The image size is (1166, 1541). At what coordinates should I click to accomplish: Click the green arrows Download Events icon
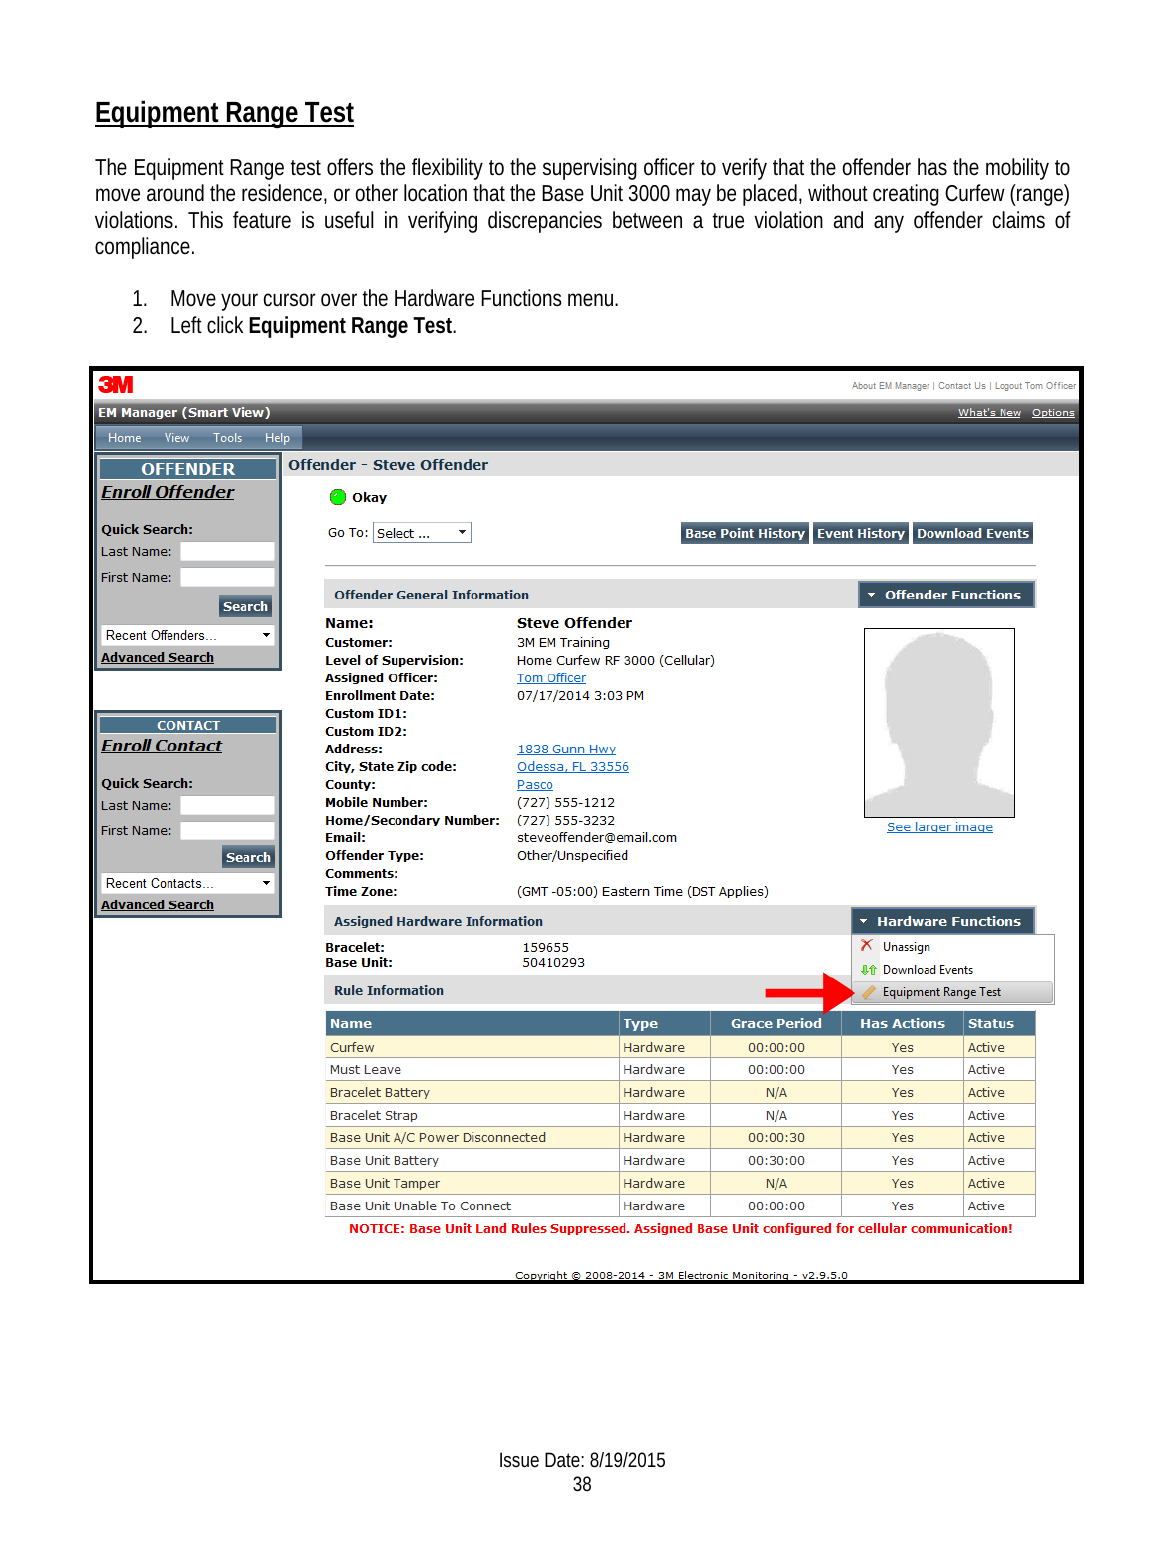pyautogui.click(x=868, y=970)
